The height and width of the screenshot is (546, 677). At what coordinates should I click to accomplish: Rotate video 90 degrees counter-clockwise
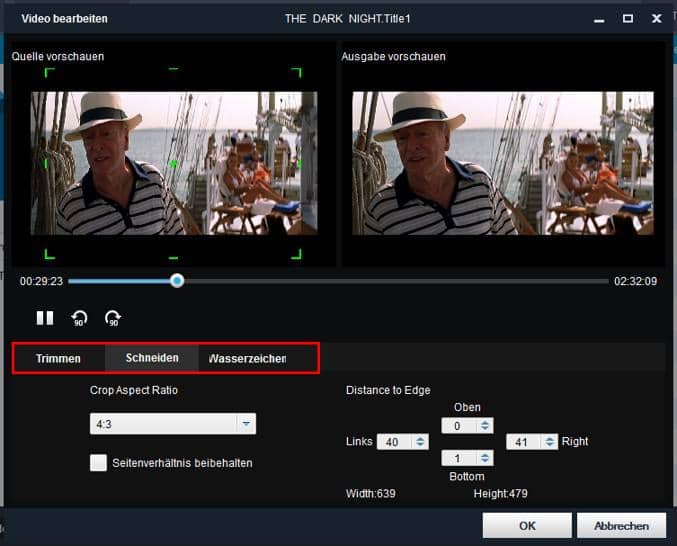pyautogui.click(x=79, y=318)
